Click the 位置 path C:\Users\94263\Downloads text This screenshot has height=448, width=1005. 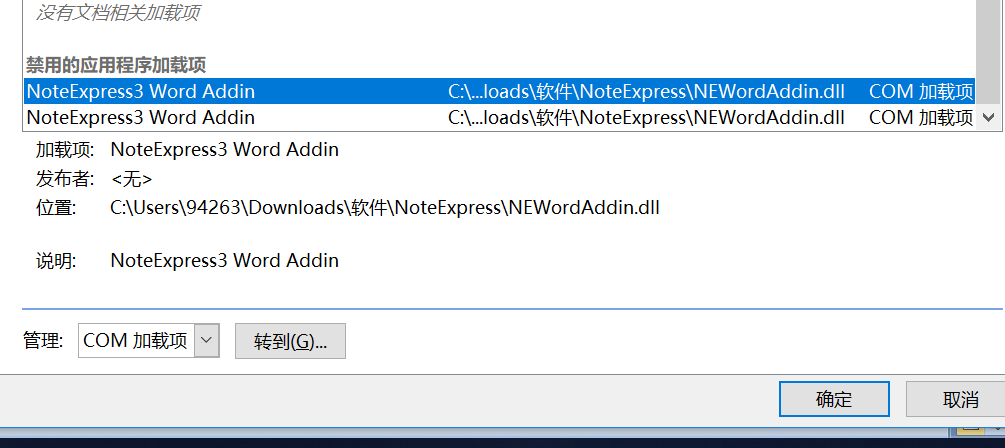385,208
